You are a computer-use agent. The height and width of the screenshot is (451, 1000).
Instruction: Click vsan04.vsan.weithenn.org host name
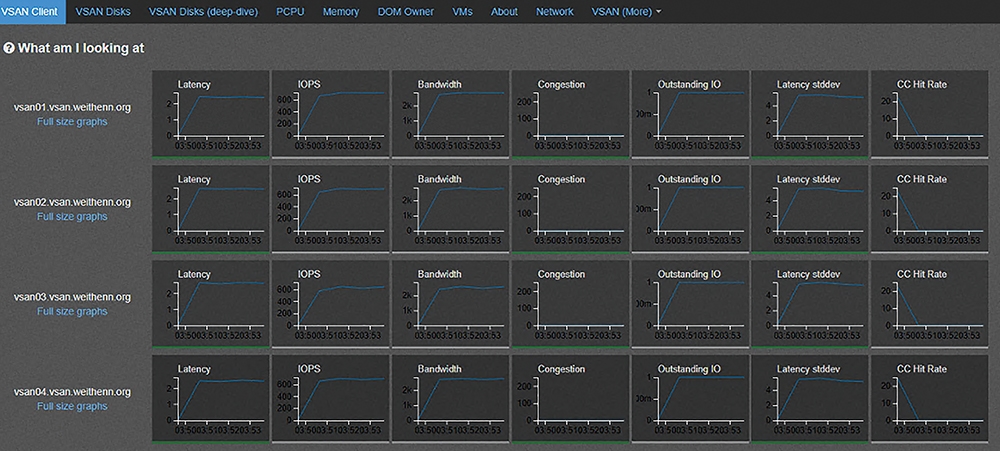[72, 392]
